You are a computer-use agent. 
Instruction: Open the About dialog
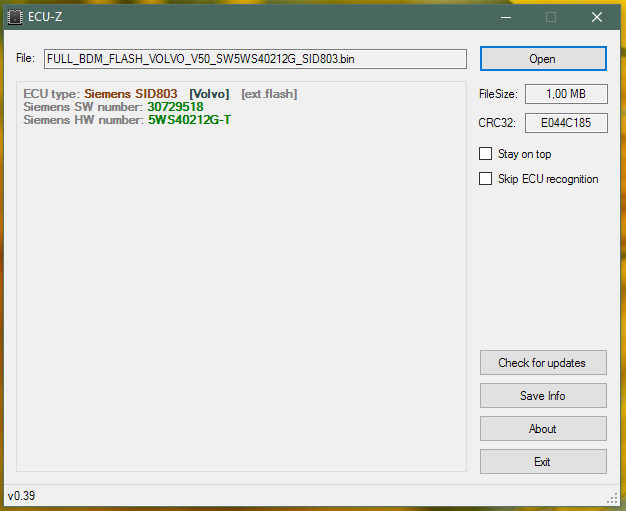click(543, 429)
